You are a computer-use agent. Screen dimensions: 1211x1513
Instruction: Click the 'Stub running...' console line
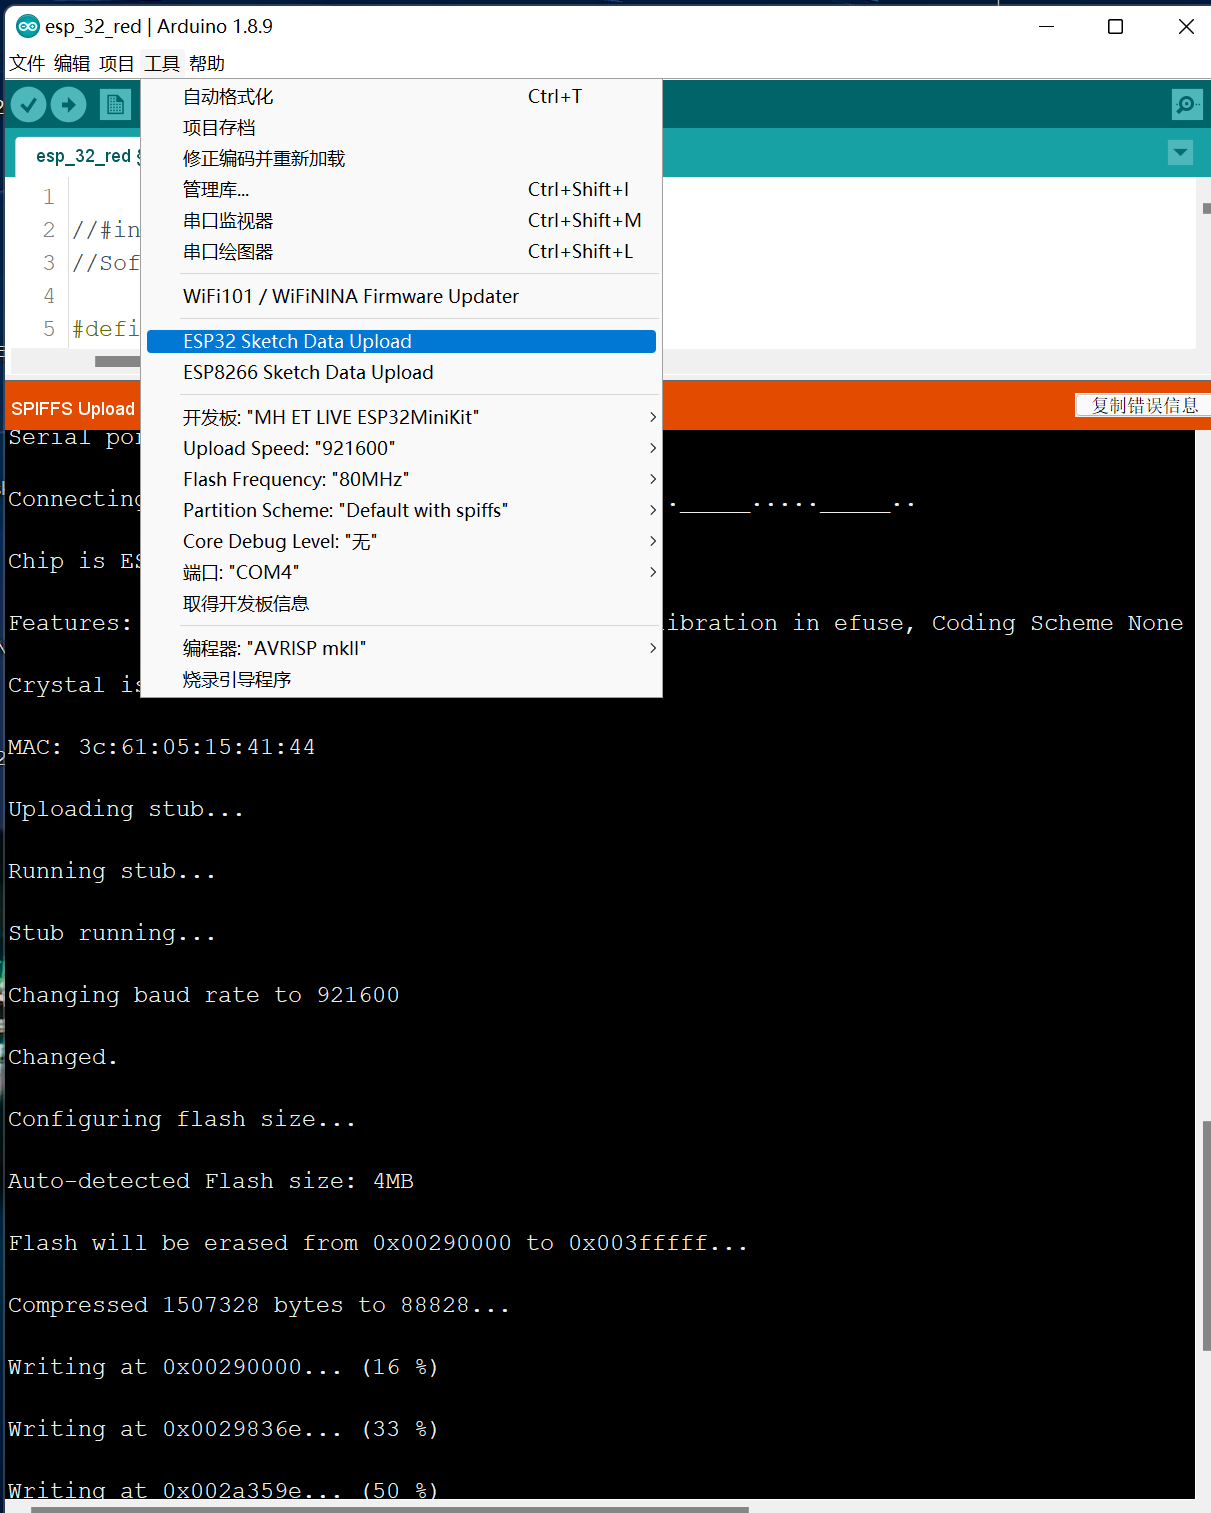(x=112, y=933)
